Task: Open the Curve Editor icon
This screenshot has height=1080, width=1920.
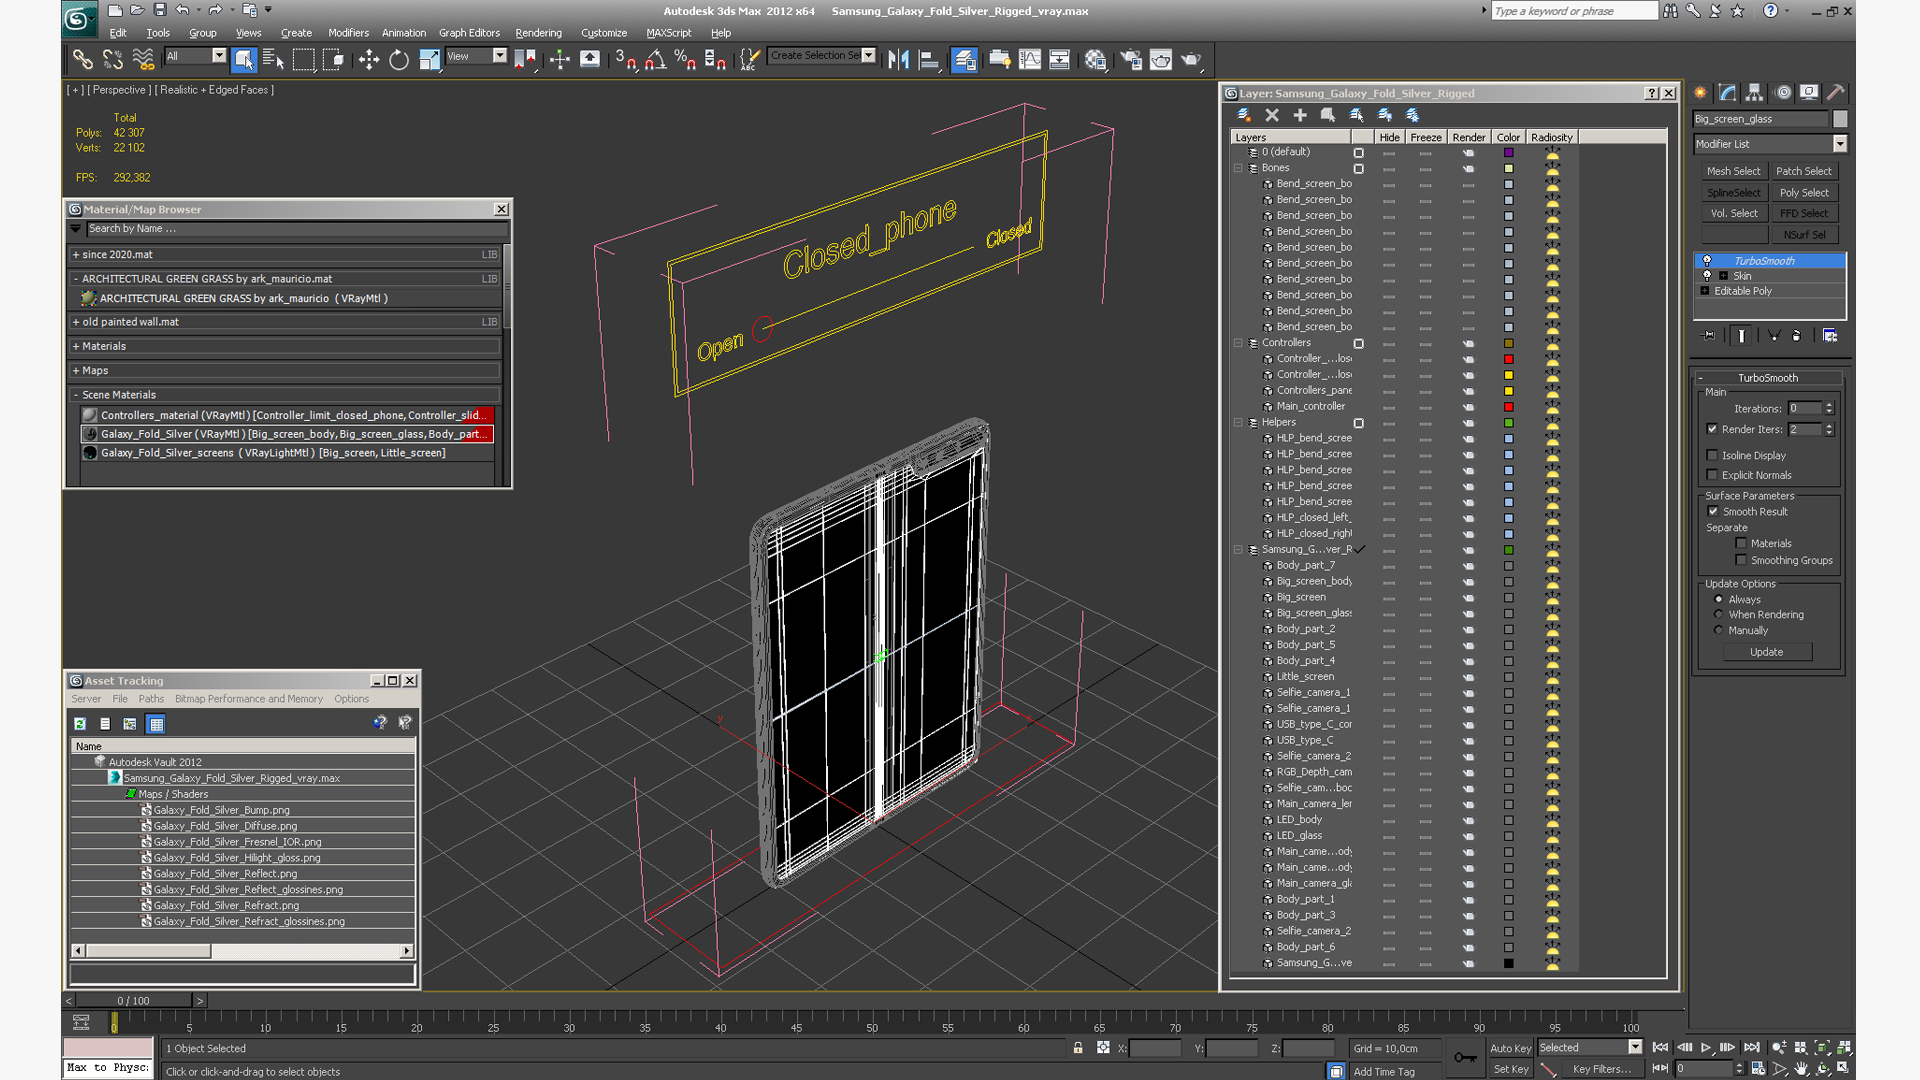Action: click(1030, 60)
